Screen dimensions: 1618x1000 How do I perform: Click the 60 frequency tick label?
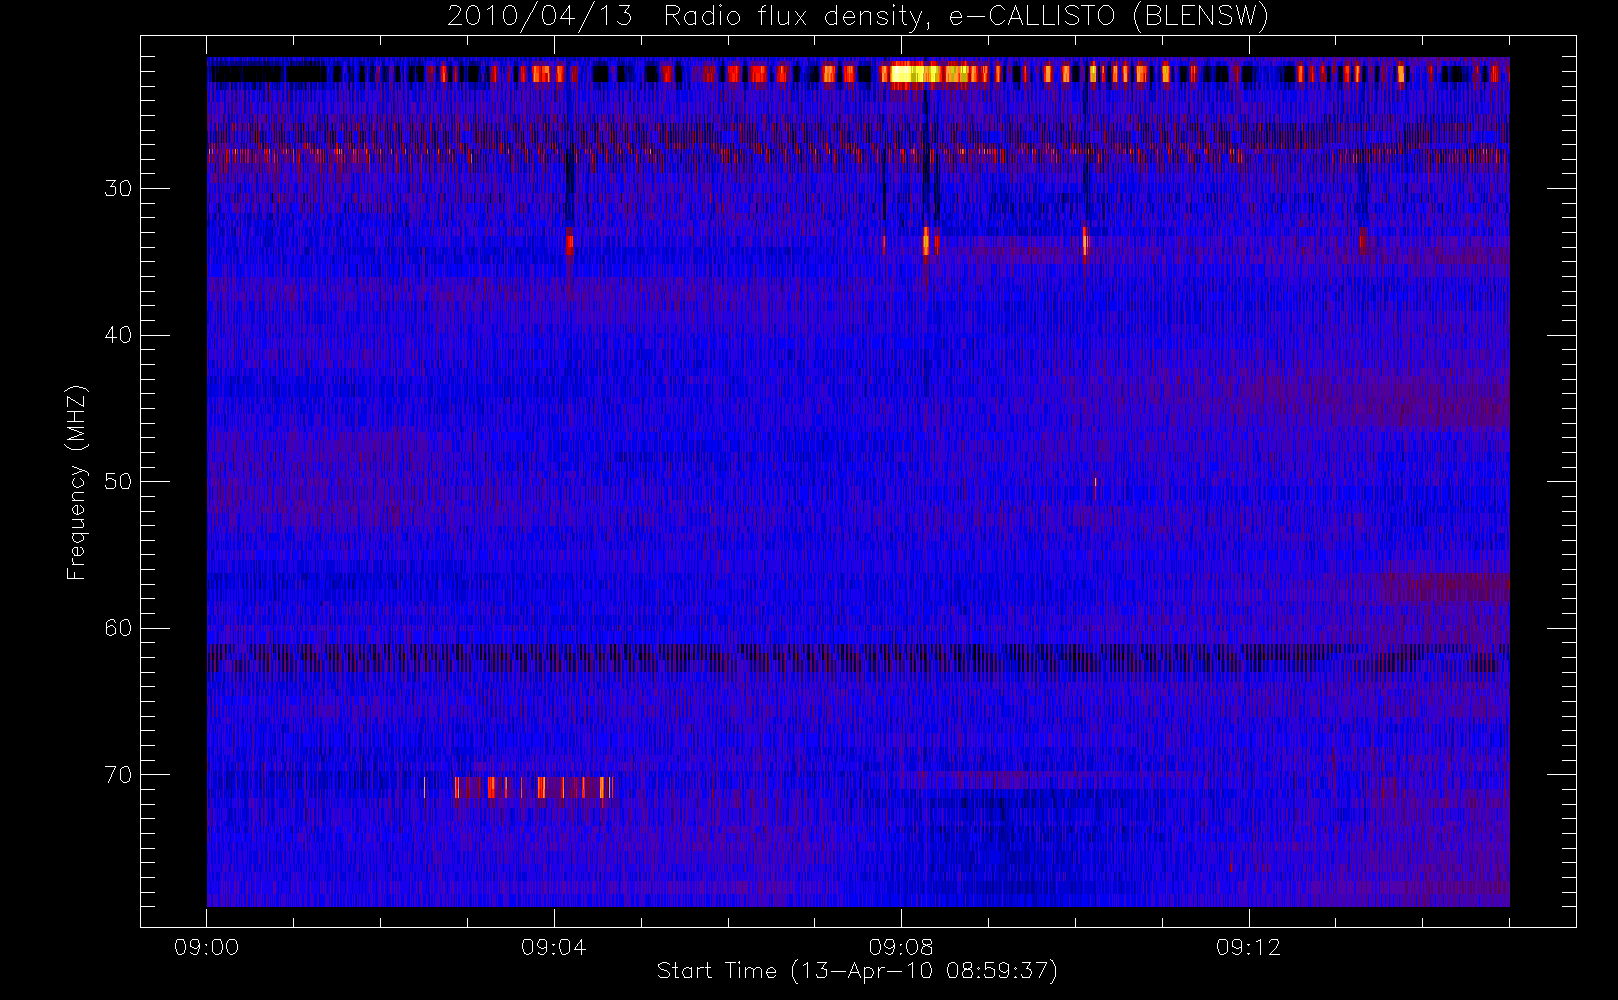118,628
